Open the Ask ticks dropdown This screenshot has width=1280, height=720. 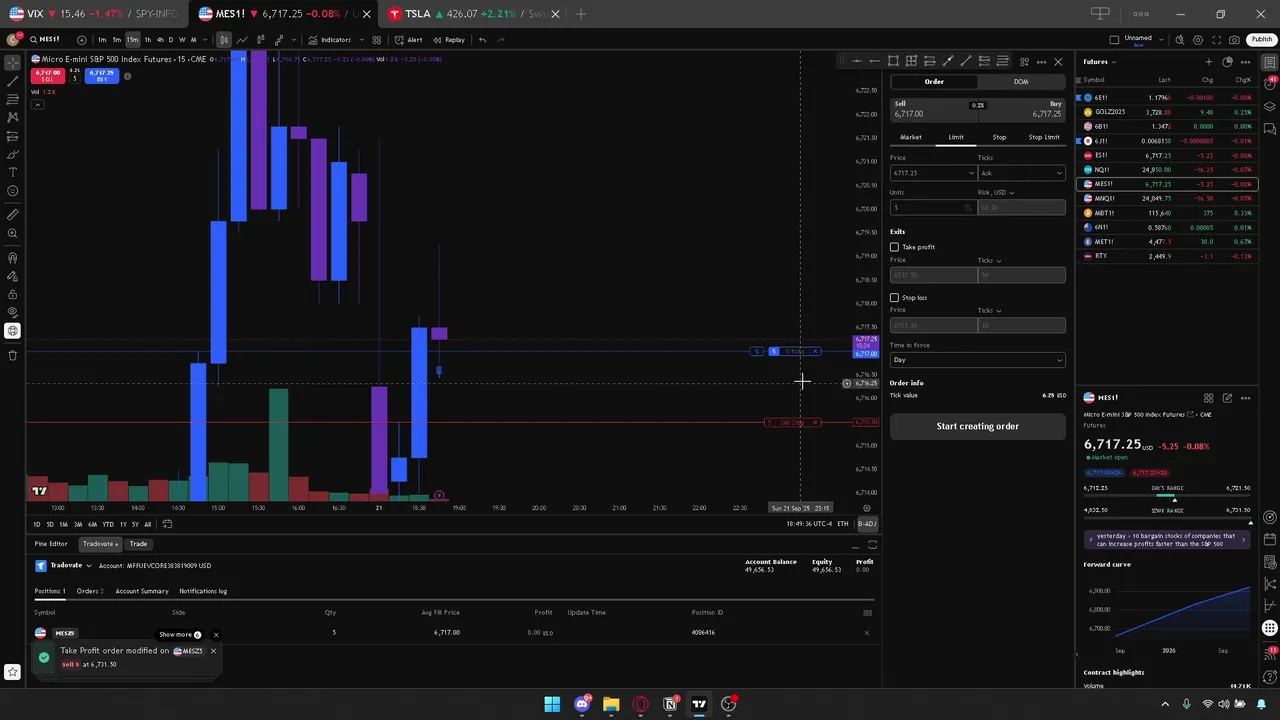(1021, 173)
